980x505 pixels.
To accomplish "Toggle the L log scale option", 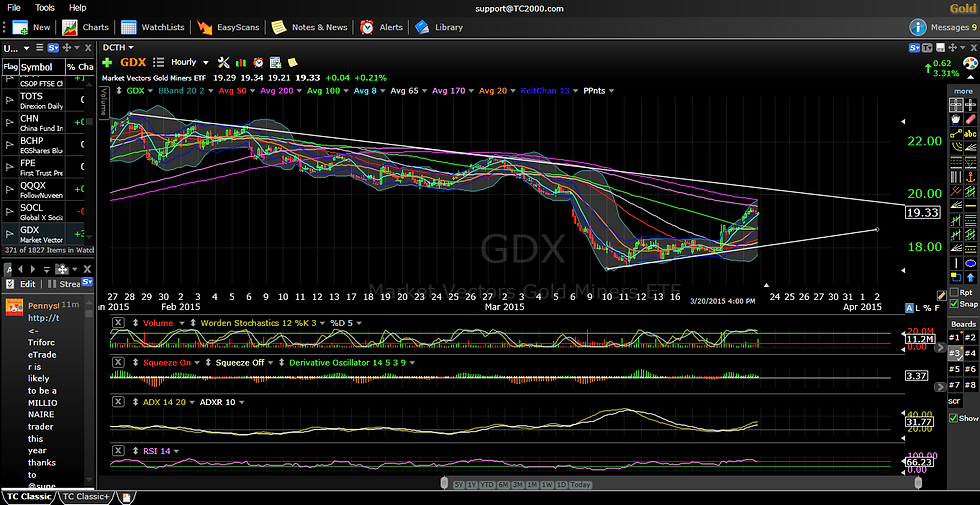I will point(918,308).
